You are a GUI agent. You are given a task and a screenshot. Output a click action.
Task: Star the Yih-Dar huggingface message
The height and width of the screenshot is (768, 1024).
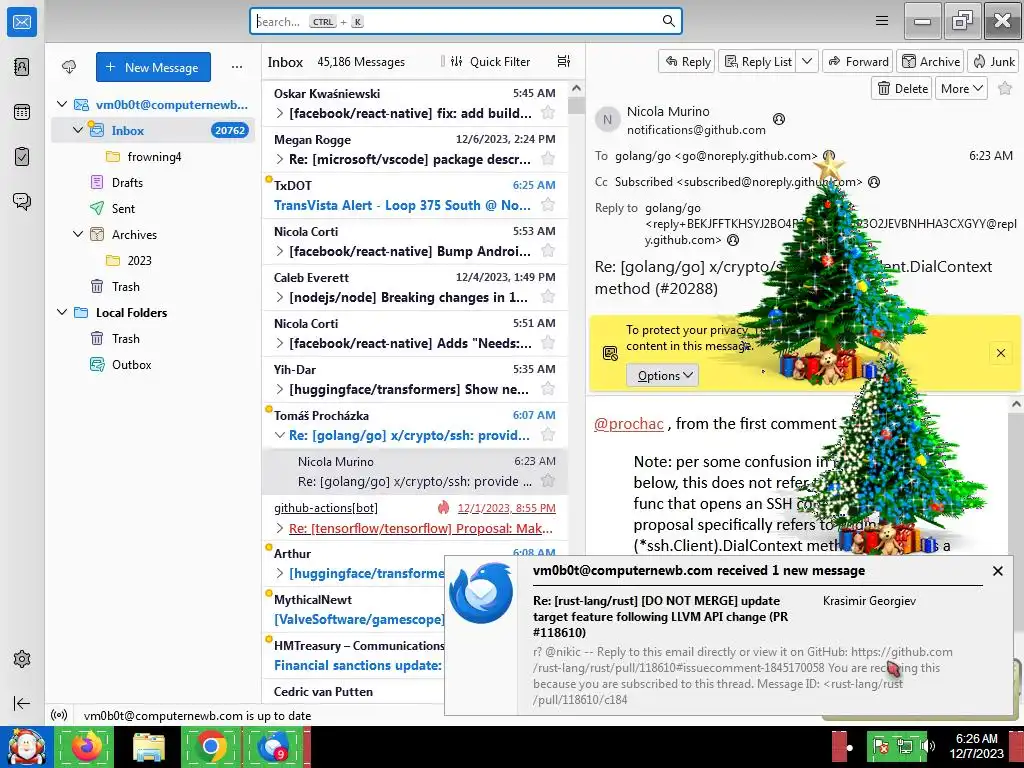tap(548, 389)
